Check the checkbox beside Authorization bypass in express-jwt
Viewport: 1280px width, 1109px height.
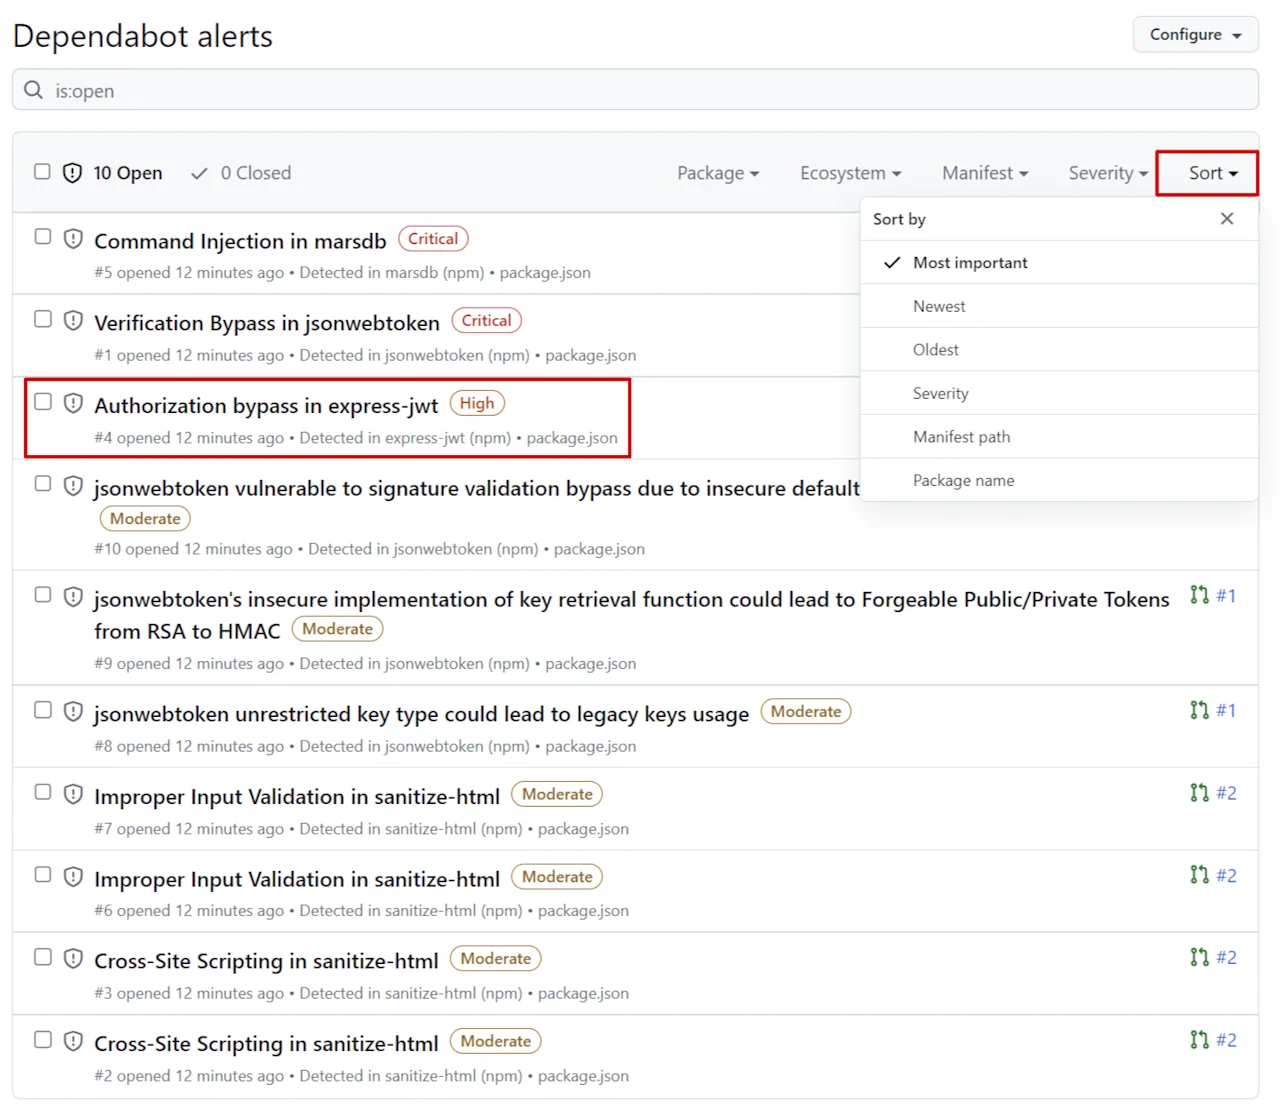pyautogui.click(x=42, y=401)
